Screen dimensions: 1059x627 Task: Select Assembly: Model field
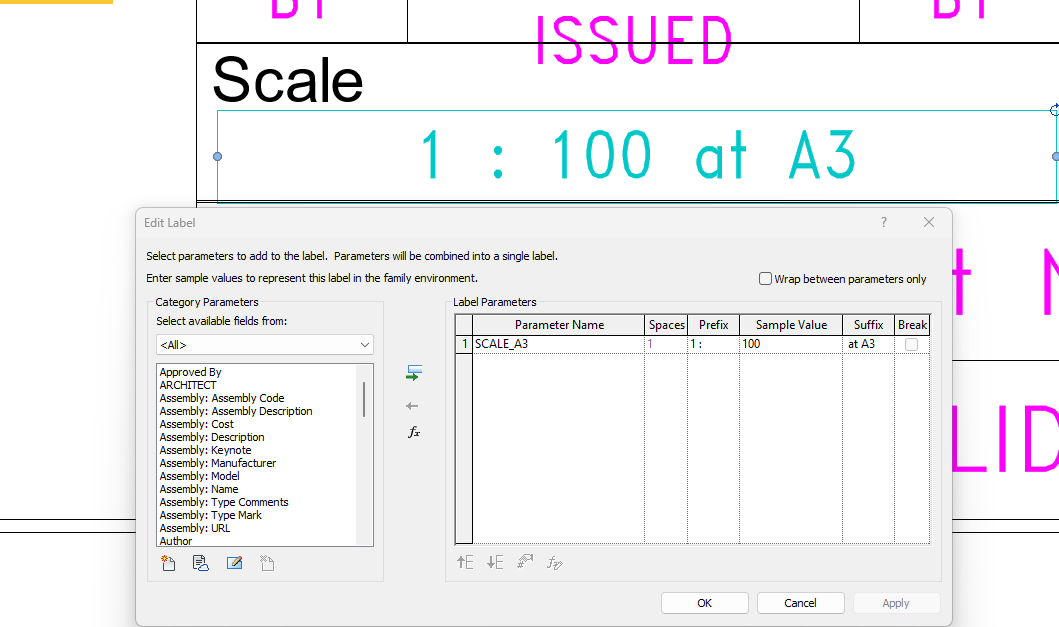tap(199, 476)
